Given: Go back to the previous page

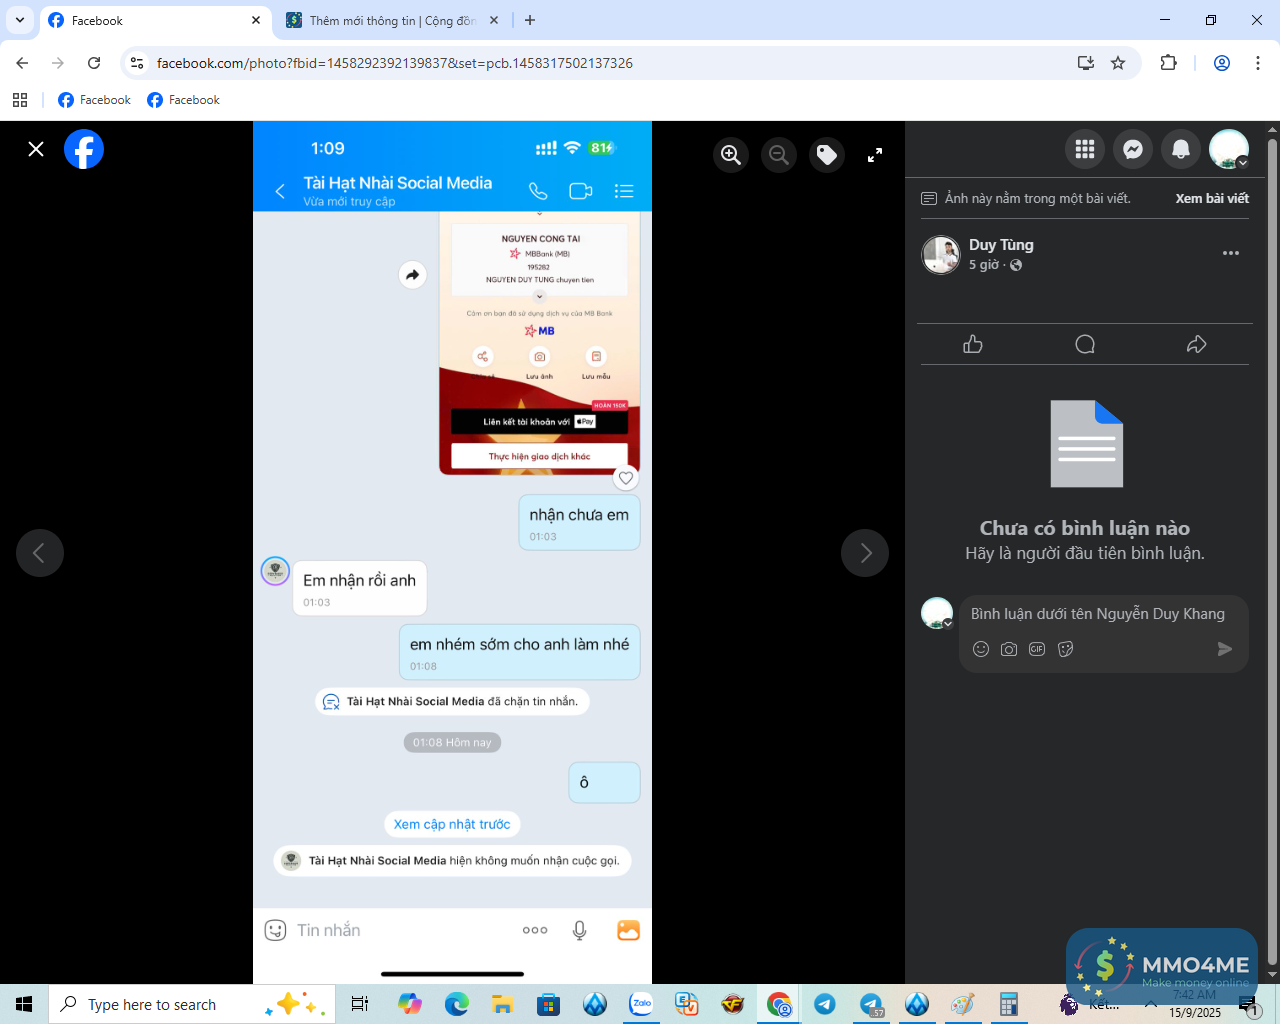Looking at the screenshot, I should 22,63.
